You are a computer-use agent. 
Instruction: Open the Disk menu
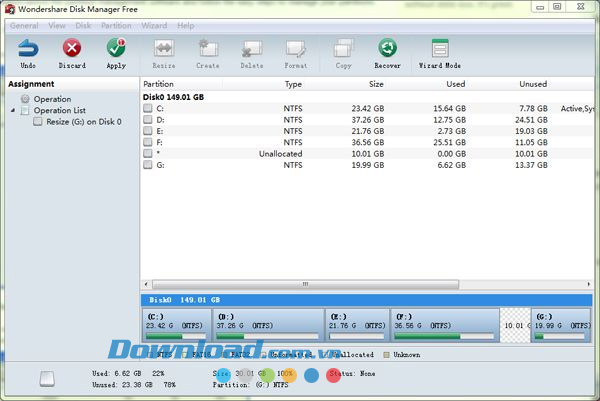click(83, 26)
